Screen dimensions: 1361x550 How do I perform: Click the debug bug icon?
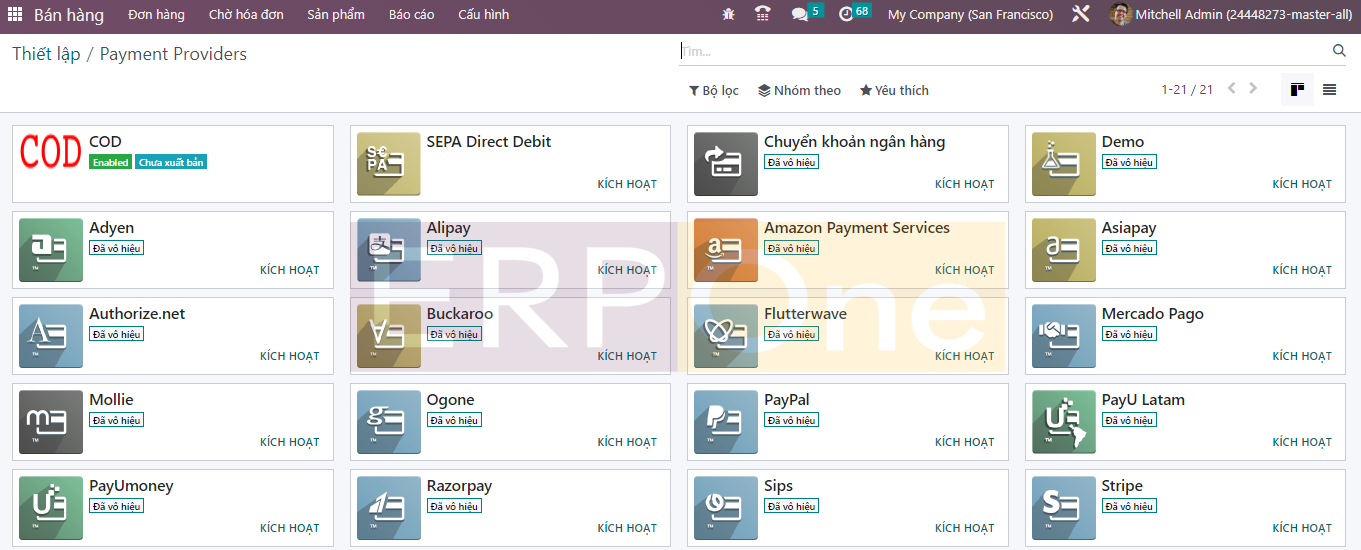pyautogui.click(x=728, y=15)
